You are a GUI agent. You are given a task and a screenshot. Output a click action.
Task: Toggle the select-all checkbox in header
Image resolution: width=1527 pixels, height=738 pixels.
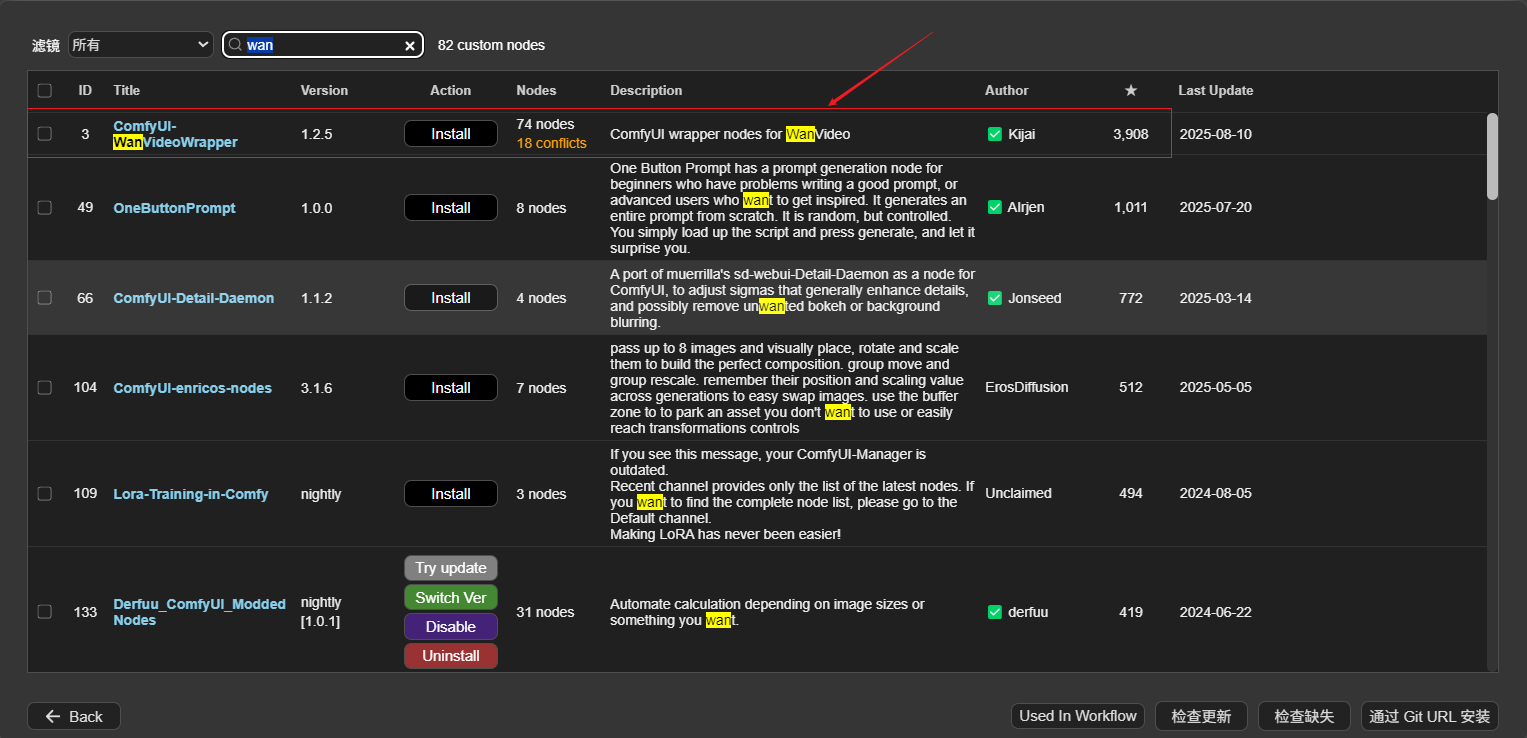pos(44,90)
